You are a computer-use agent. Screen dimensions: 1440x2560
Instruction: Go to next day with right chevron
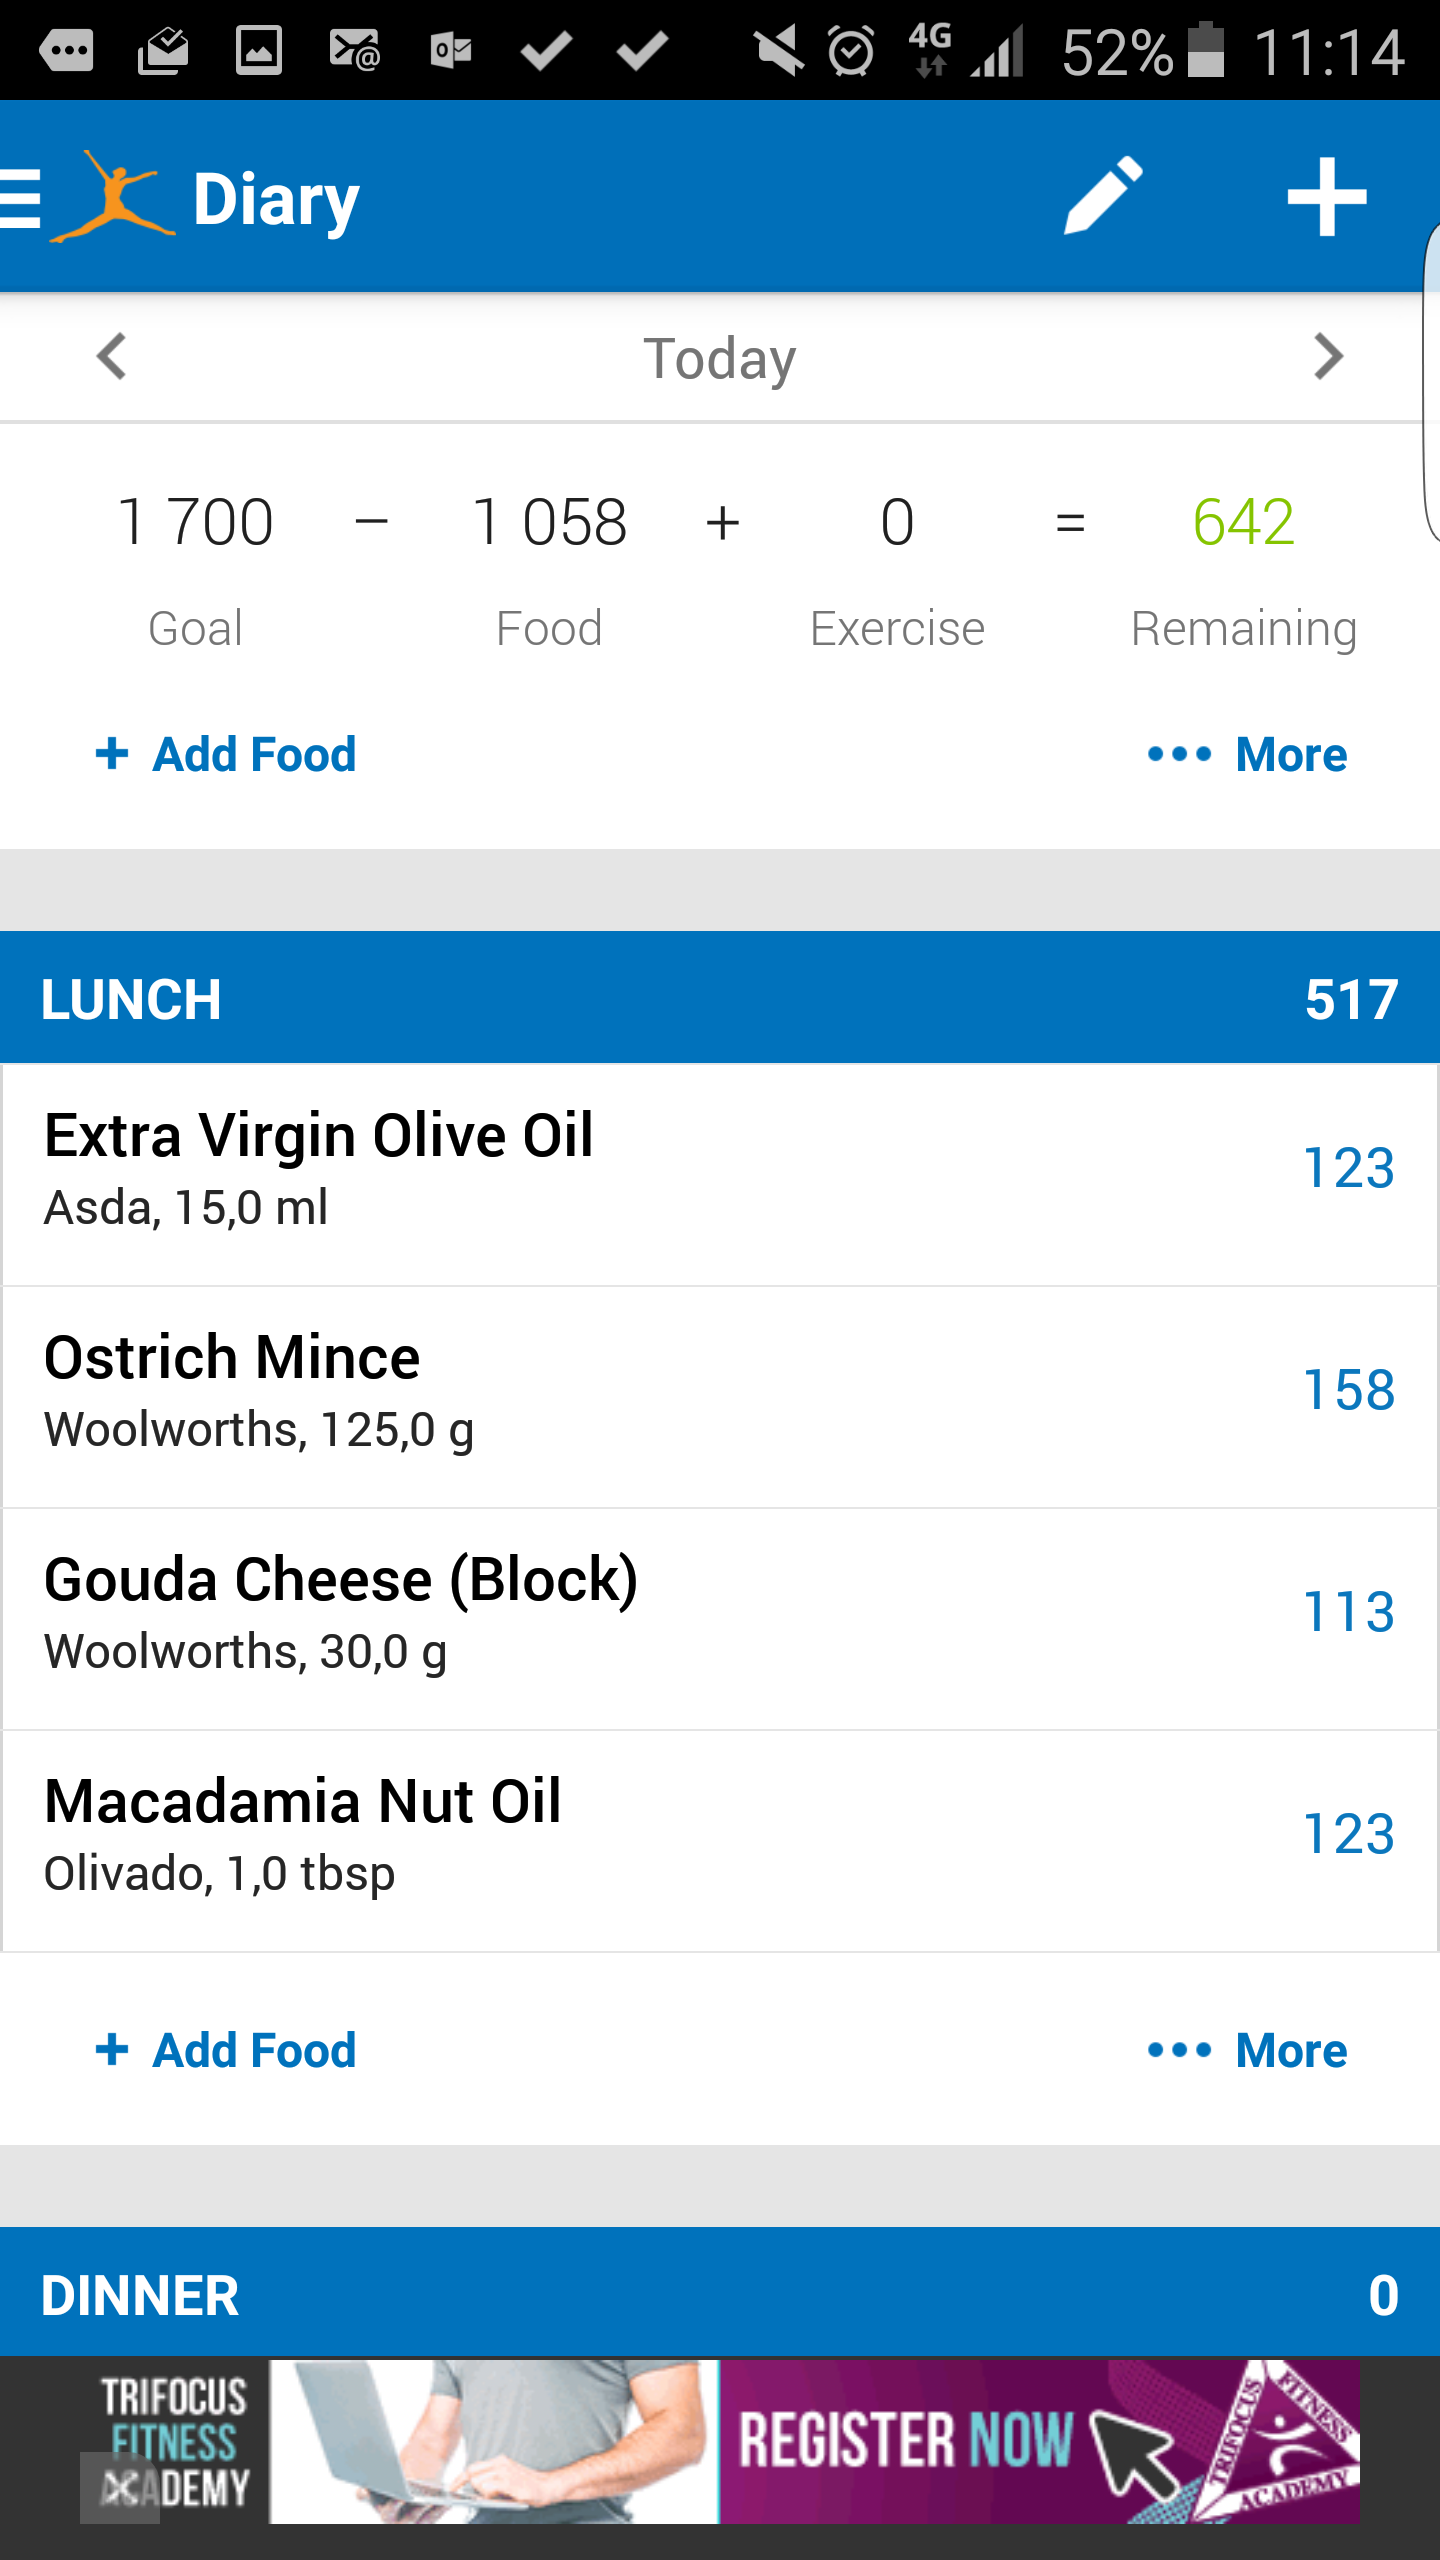click(1328, 357)
